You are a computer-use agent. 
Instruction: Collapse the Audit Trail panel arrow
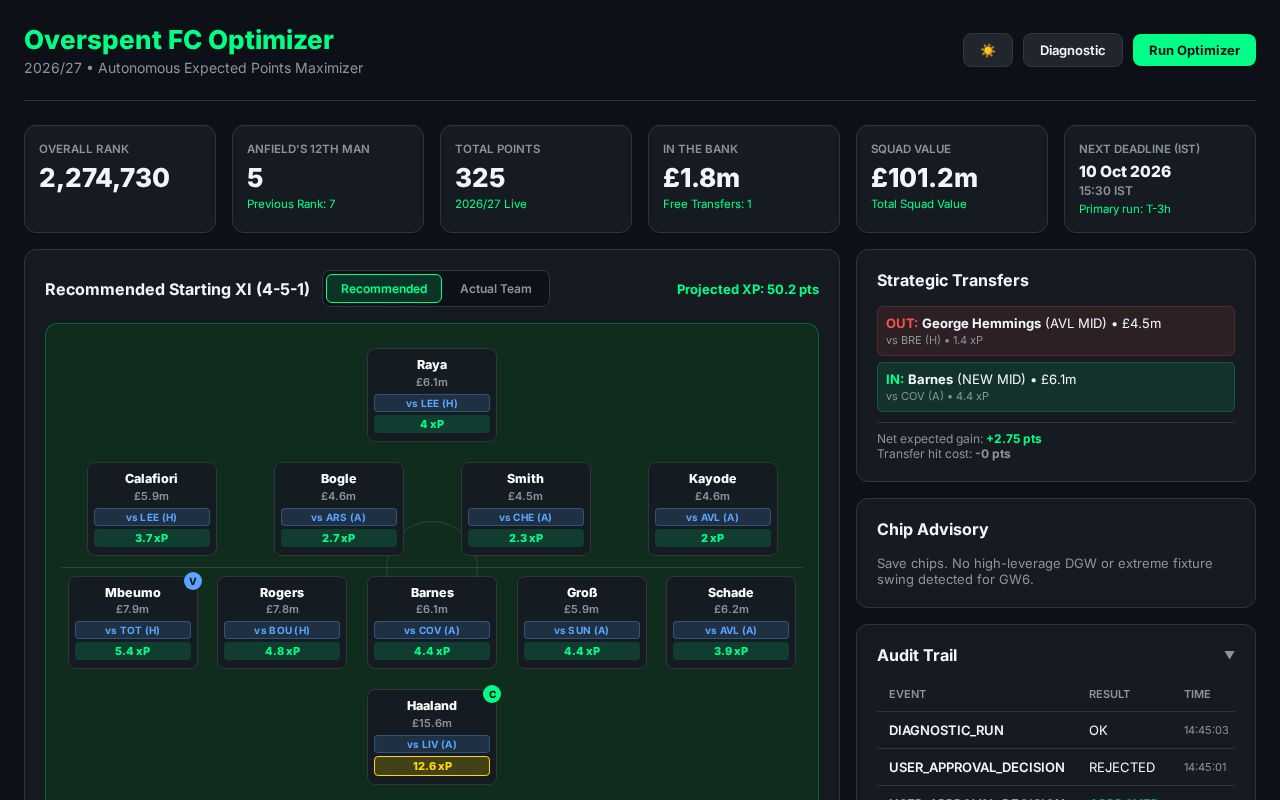(x=1229, y=655)
